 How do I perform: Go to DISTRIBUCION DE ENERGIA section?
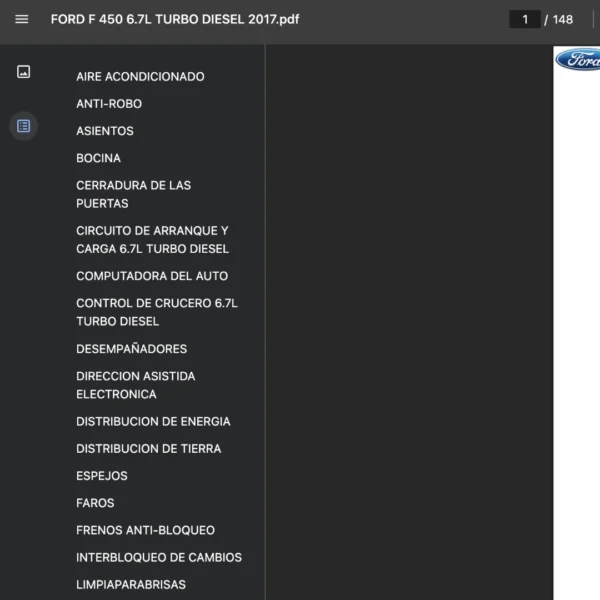pos(153,422)
